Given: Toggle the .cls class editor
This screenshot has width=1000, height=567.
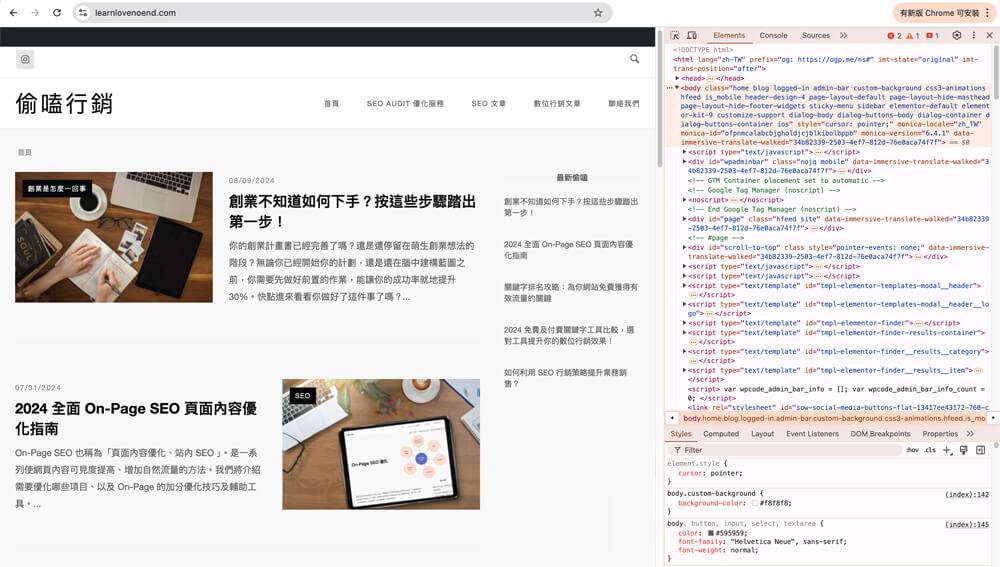Looking at the screenshot, I should (930, 450).
